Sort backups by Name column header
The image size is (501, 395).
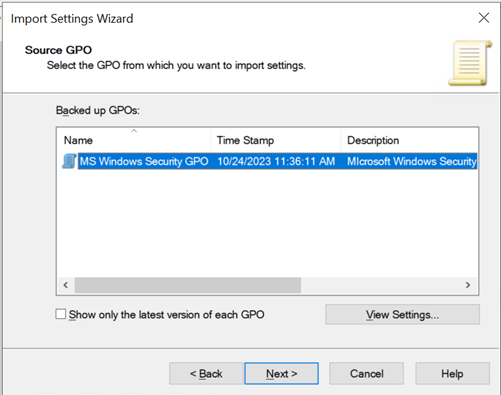pos(134,141)
